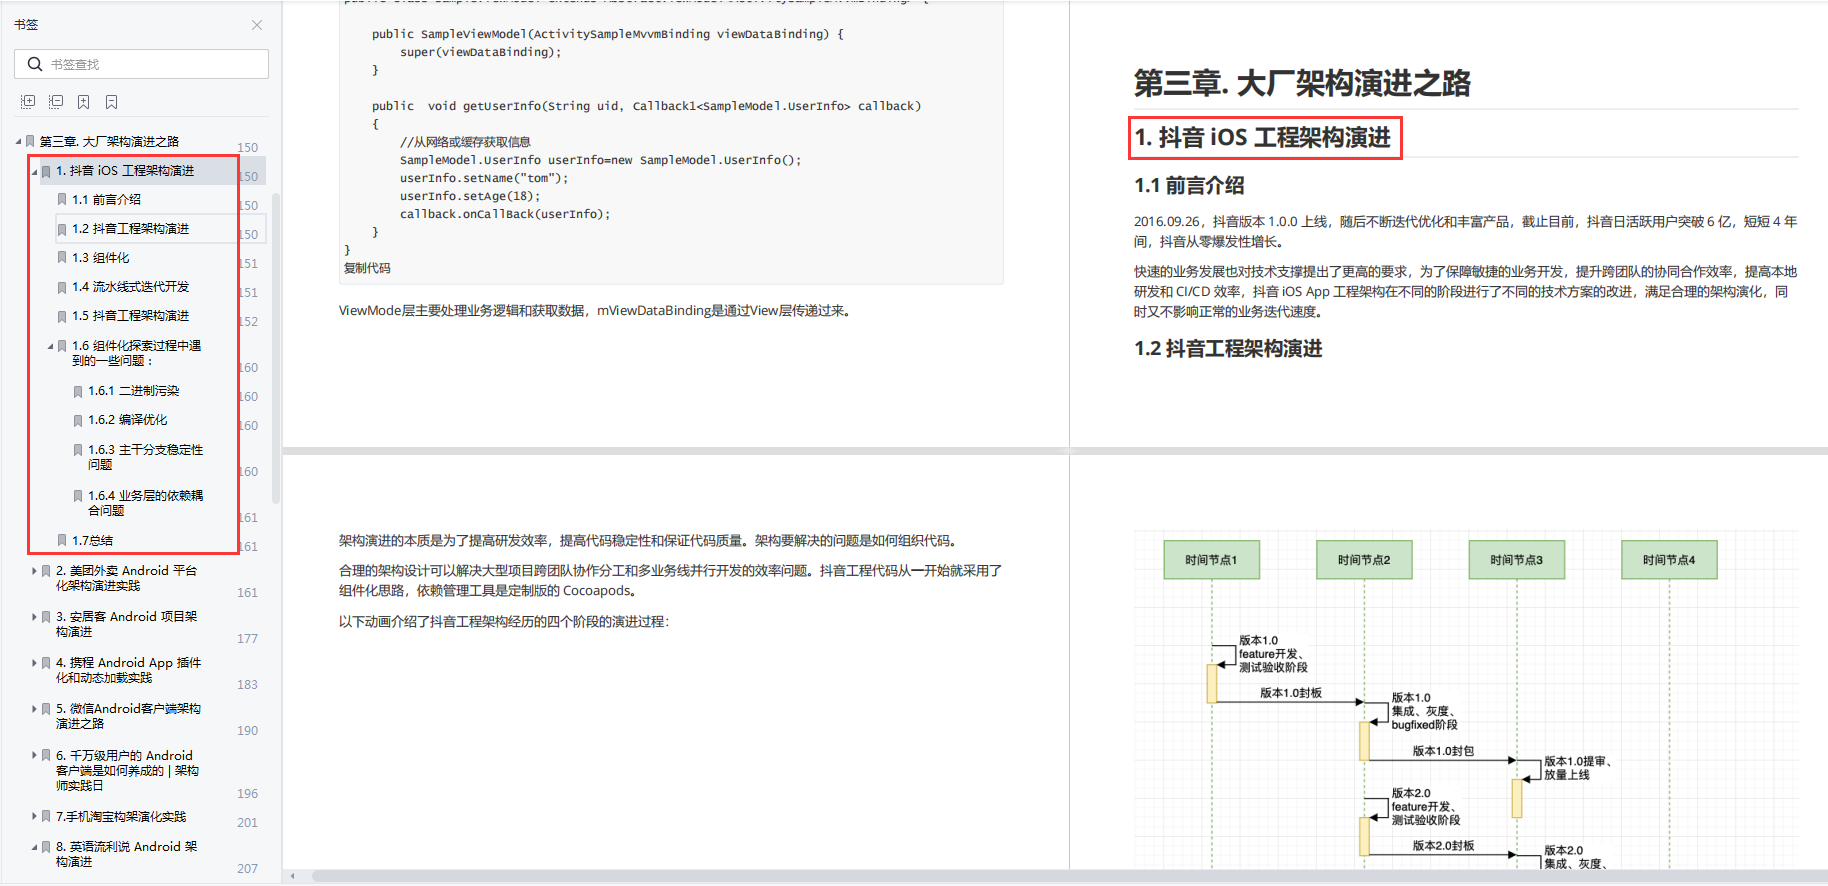Open bookmark 1.6.4 业务层的依赖耦合问题
The width and height of the screenshot is (1828, 886).
click(x=145, y=503)
